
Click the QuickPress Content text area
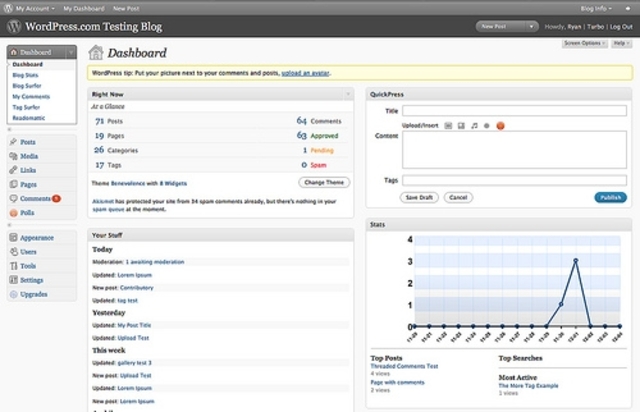514,149
